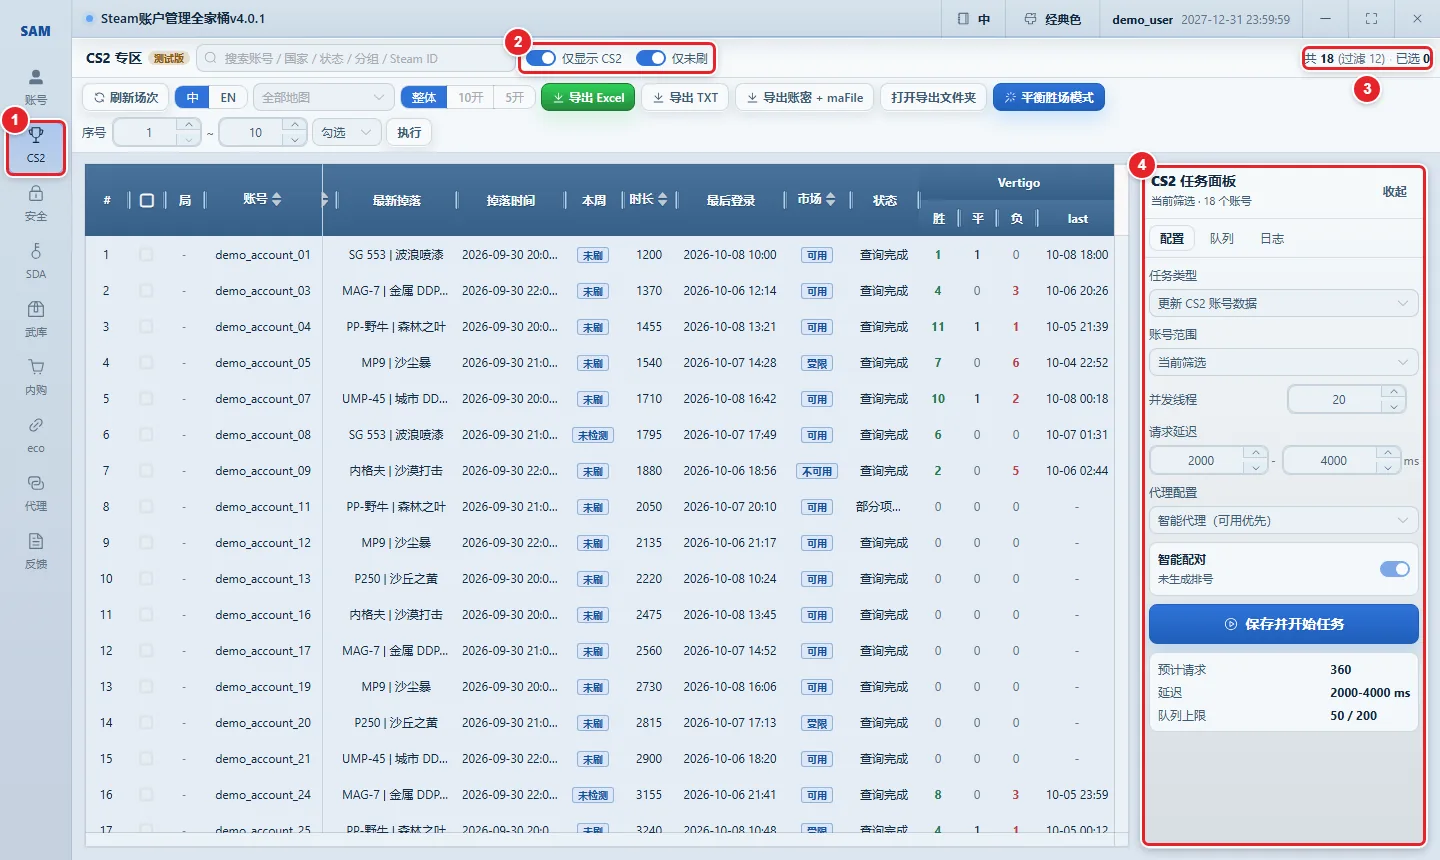Expand the 代理配置 dropdown
Screen dimensions: 1440x860
click(x=1283, y=520)
